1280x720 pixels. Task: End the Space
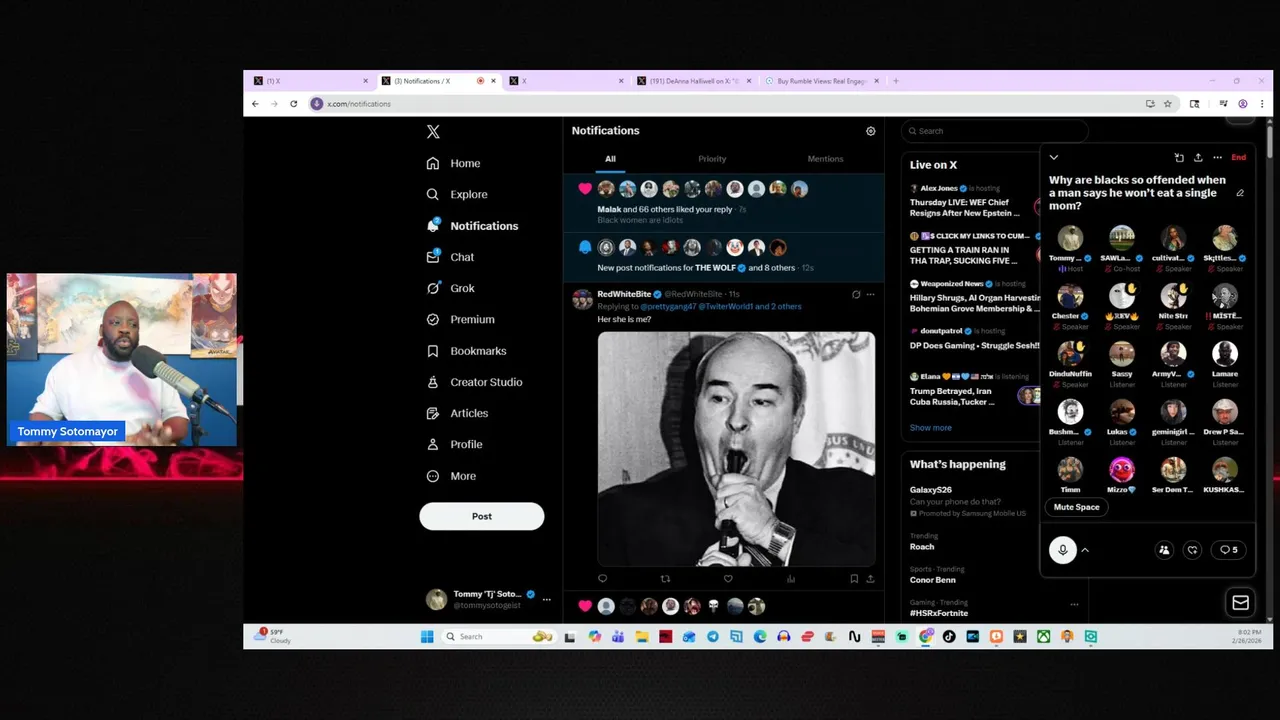point(1238,157)
